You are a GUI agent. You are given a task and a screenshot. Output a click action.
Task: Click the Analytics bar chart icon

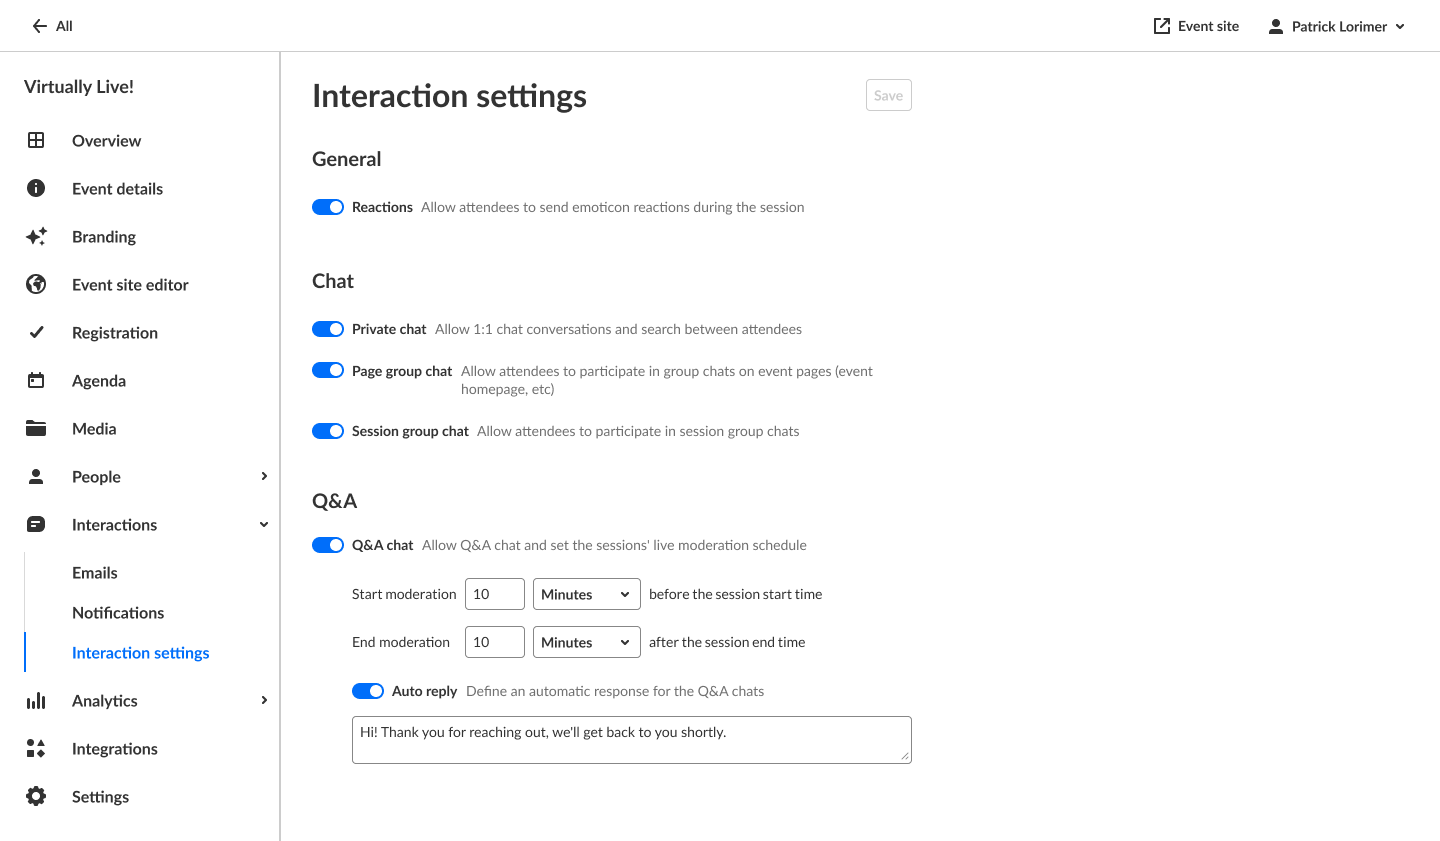pyautogui.click(x=36, y=700)
